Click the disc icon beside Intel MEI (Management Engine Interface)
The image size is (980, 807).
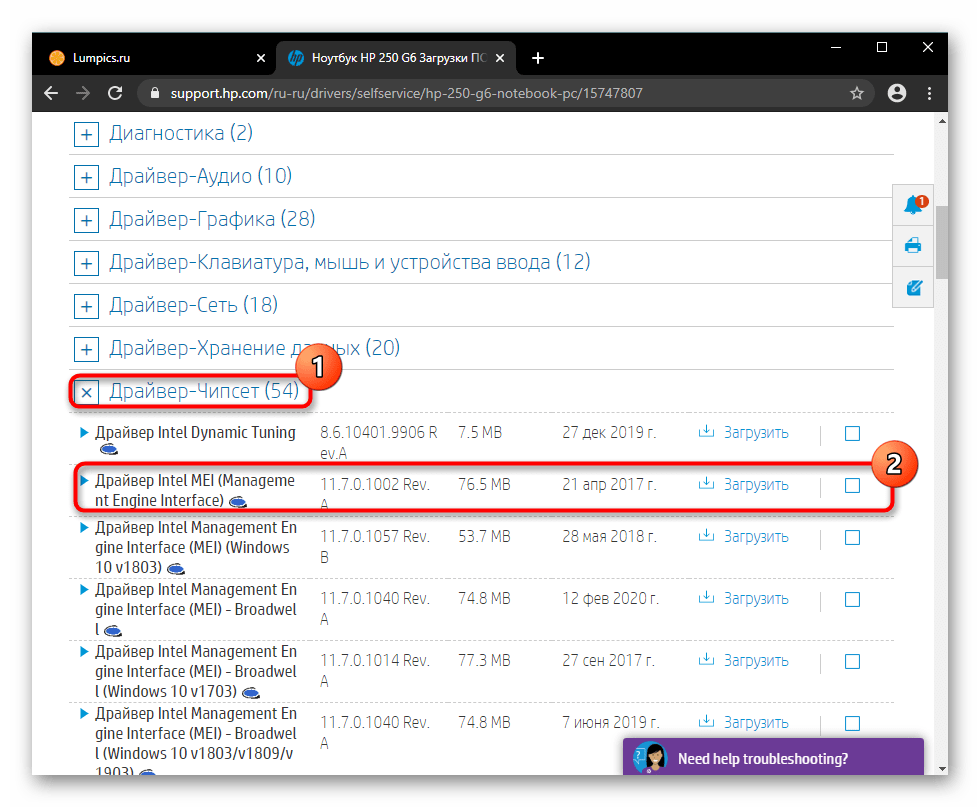(x=238, y=501)
